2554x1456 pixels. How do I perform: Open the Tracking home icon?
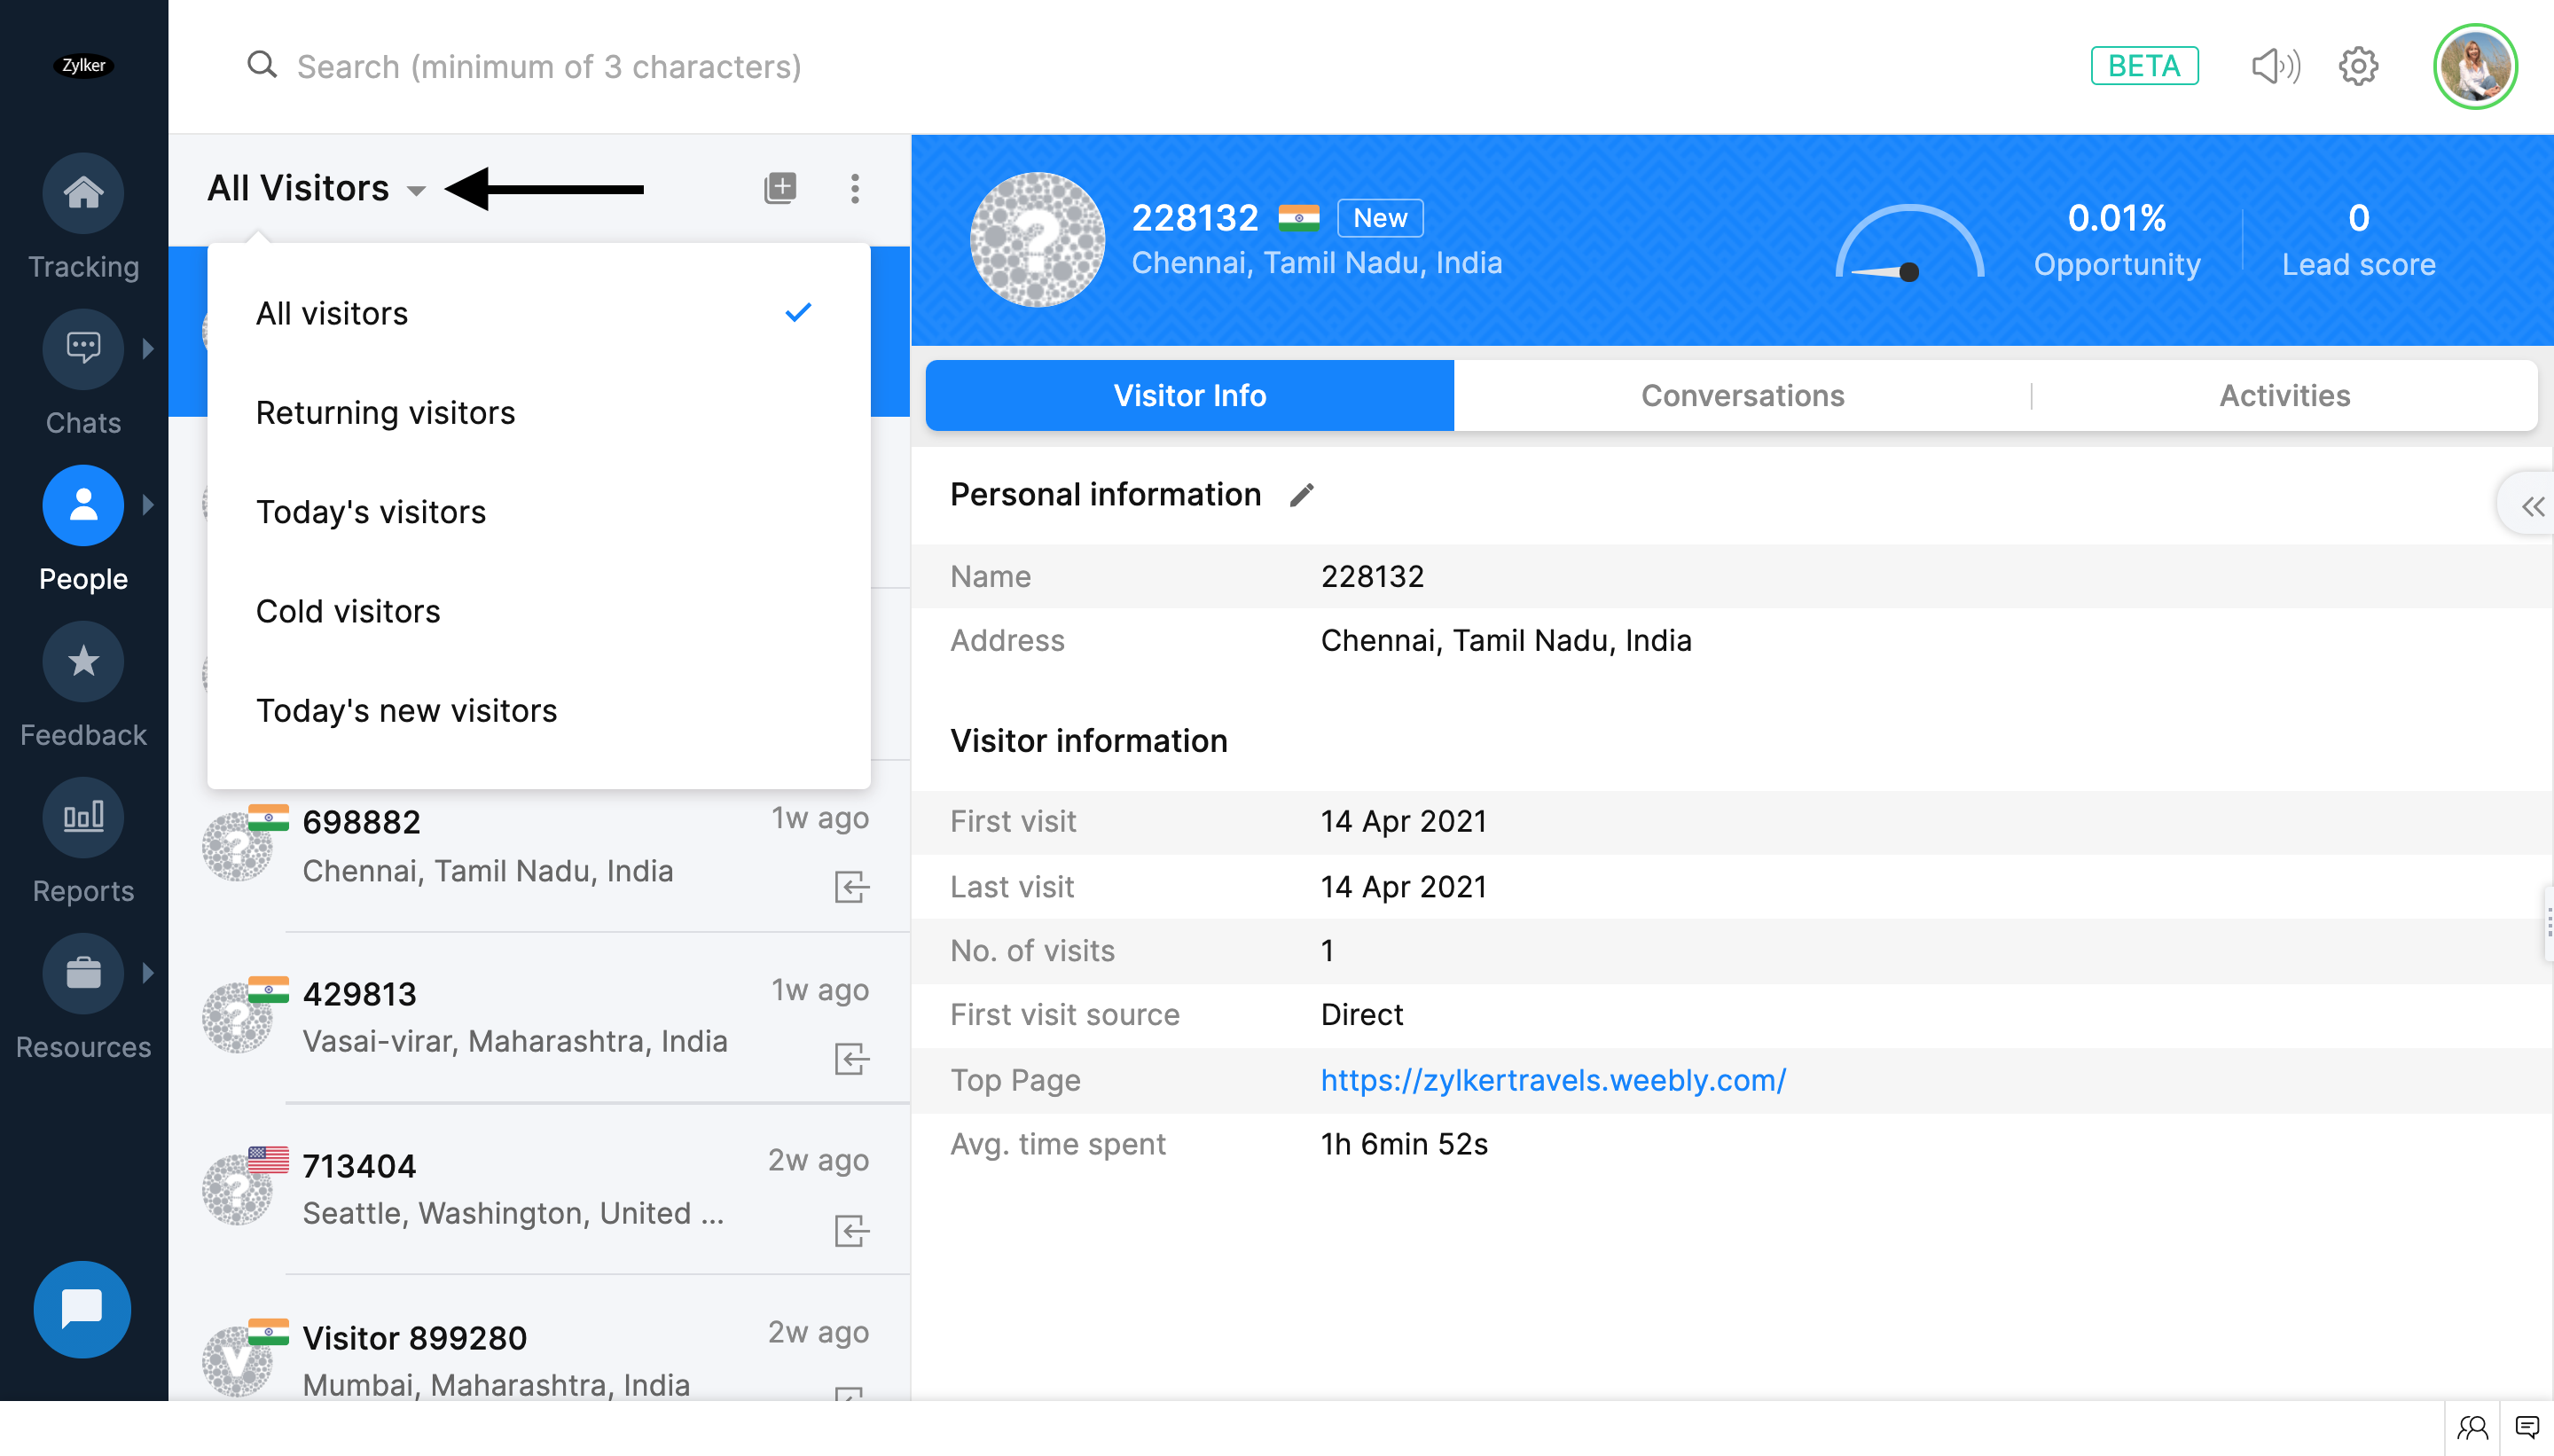[x=83, y=192]
